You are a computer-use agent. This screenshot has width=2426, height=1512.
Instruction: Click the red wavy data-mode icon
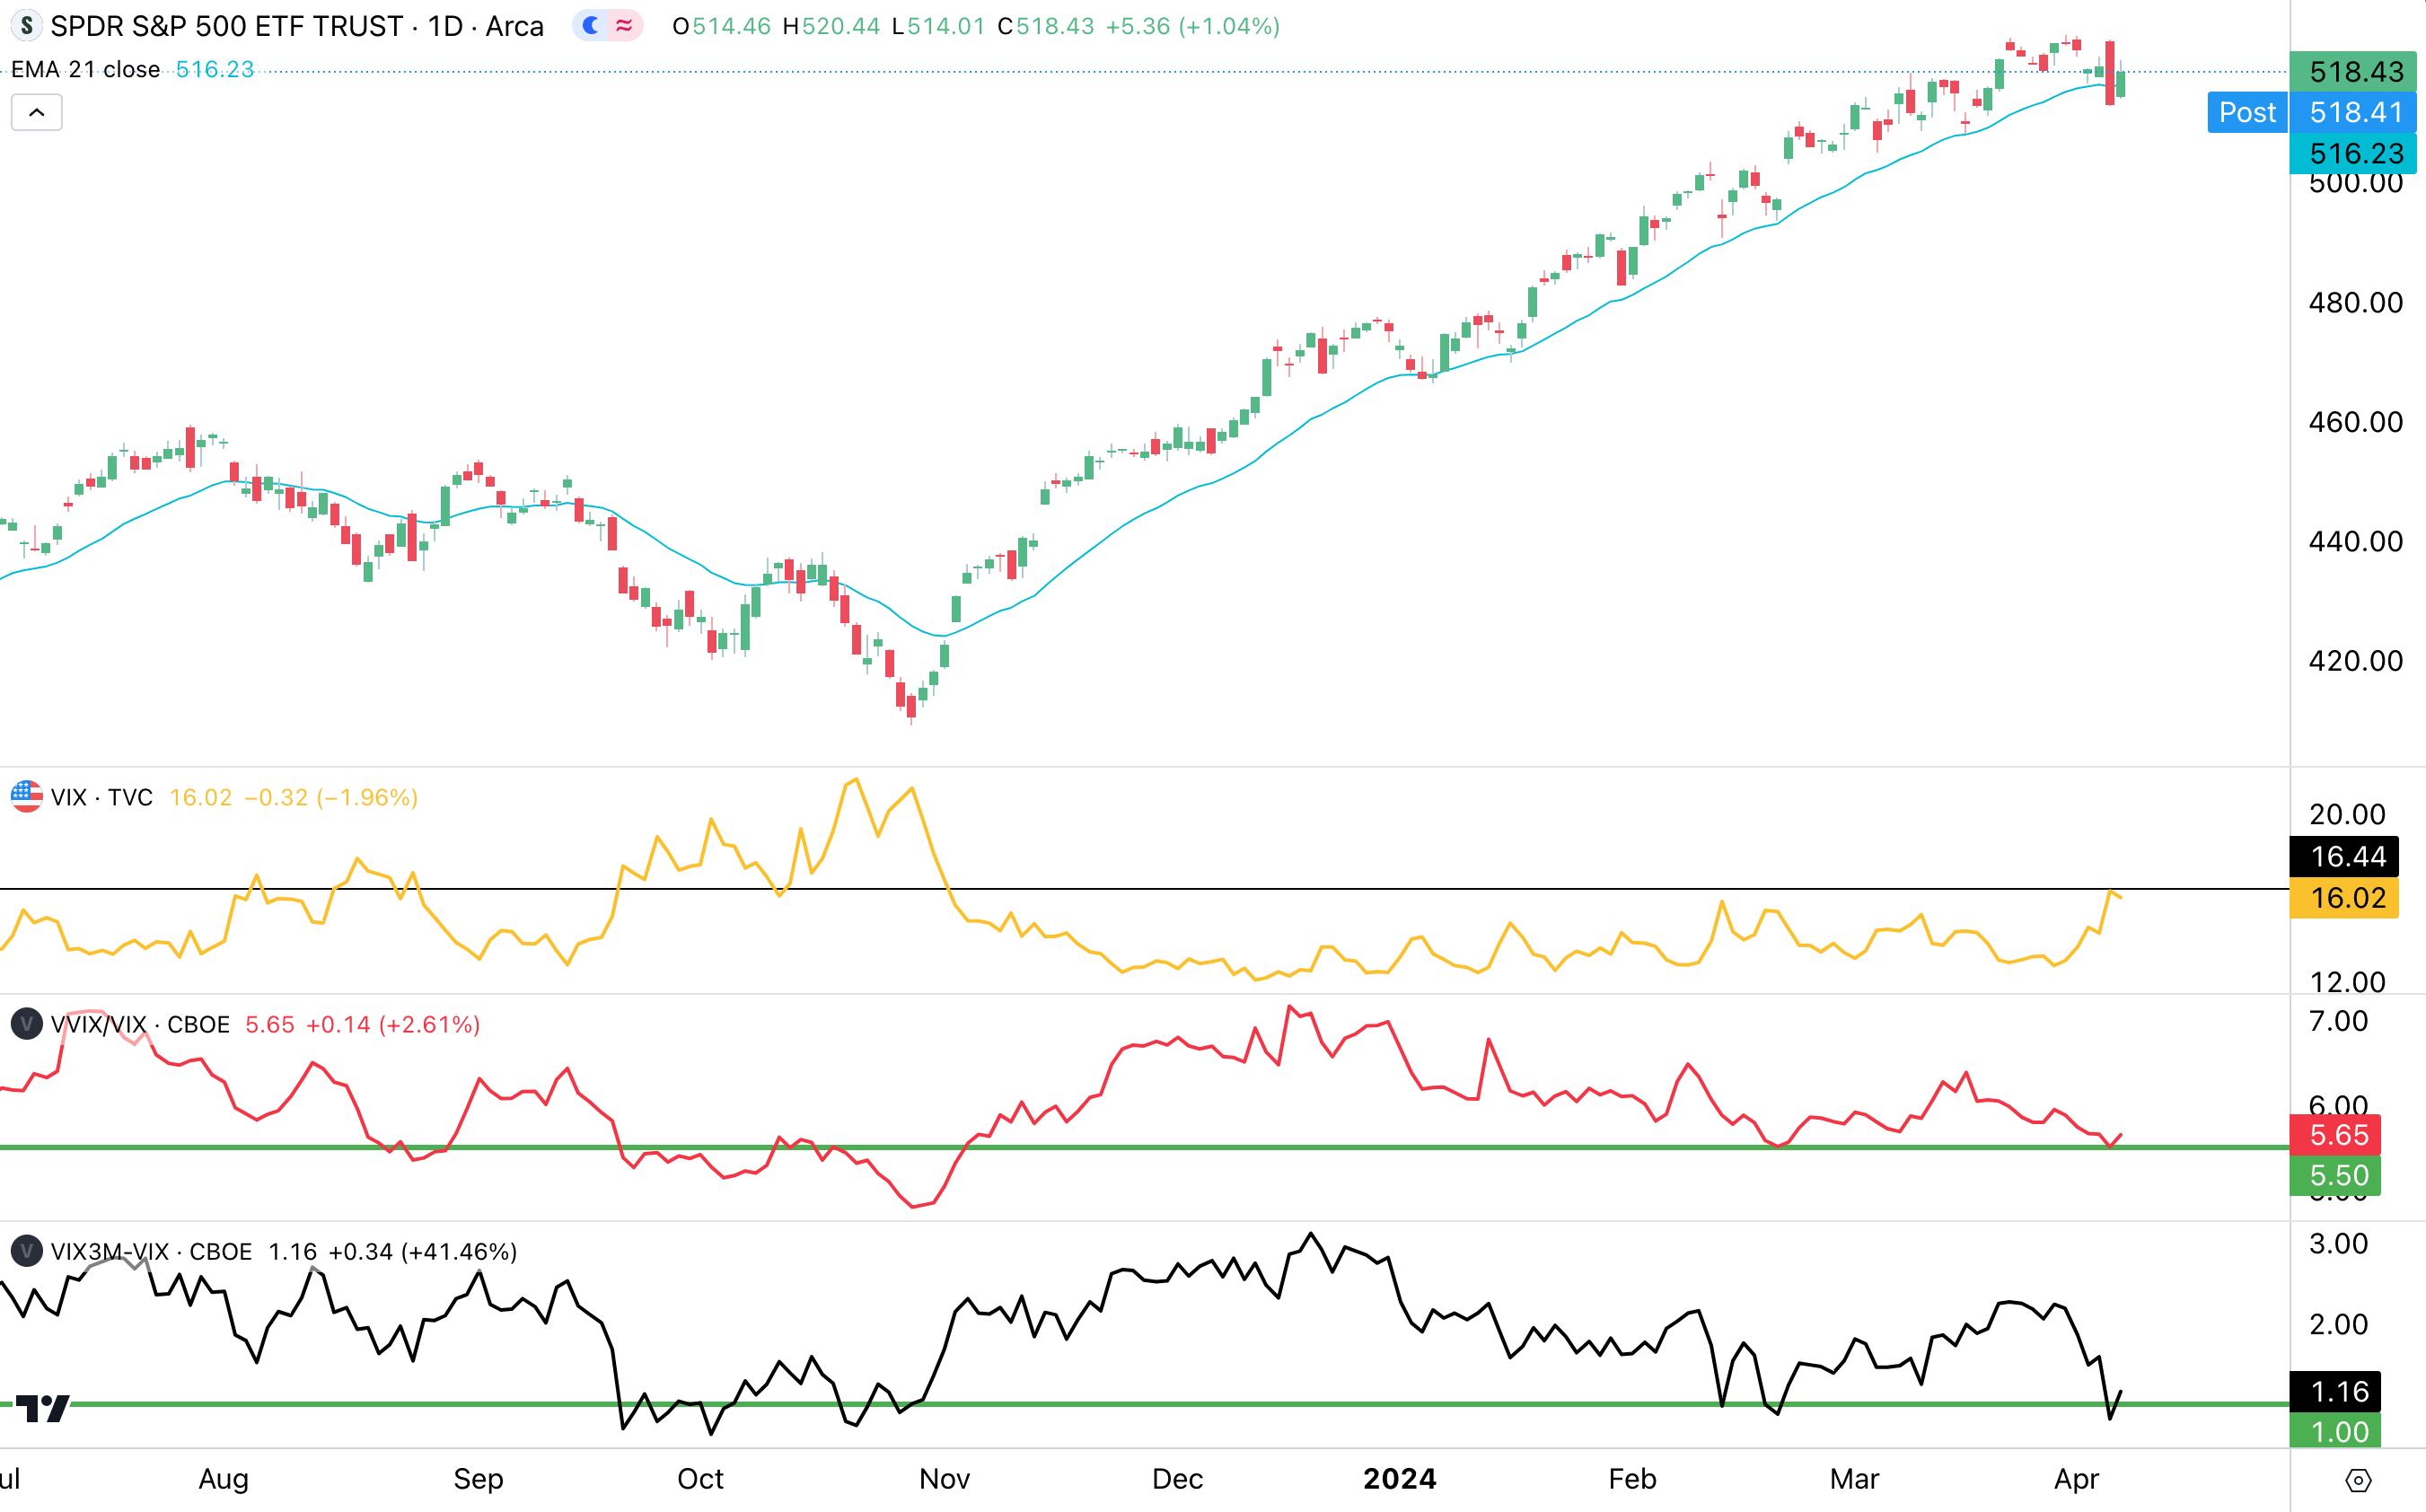pos(624,26)
